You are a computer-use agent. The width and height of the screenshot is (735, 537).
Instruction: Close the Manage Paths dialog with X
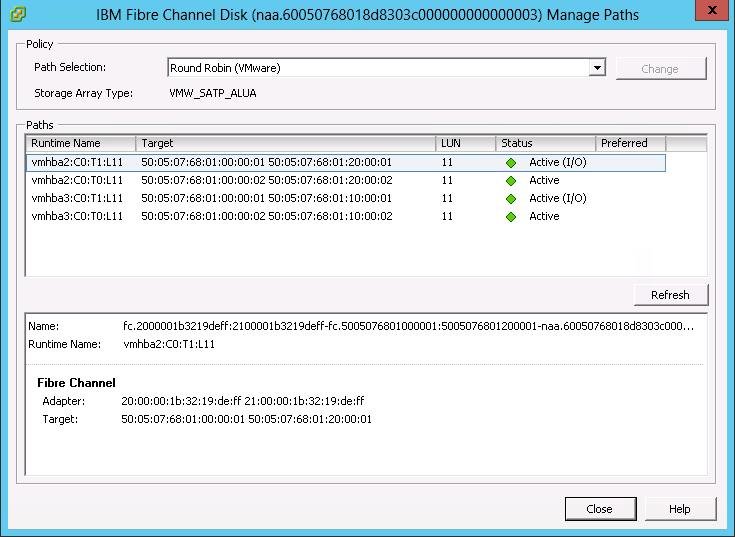tap(712, 10)
